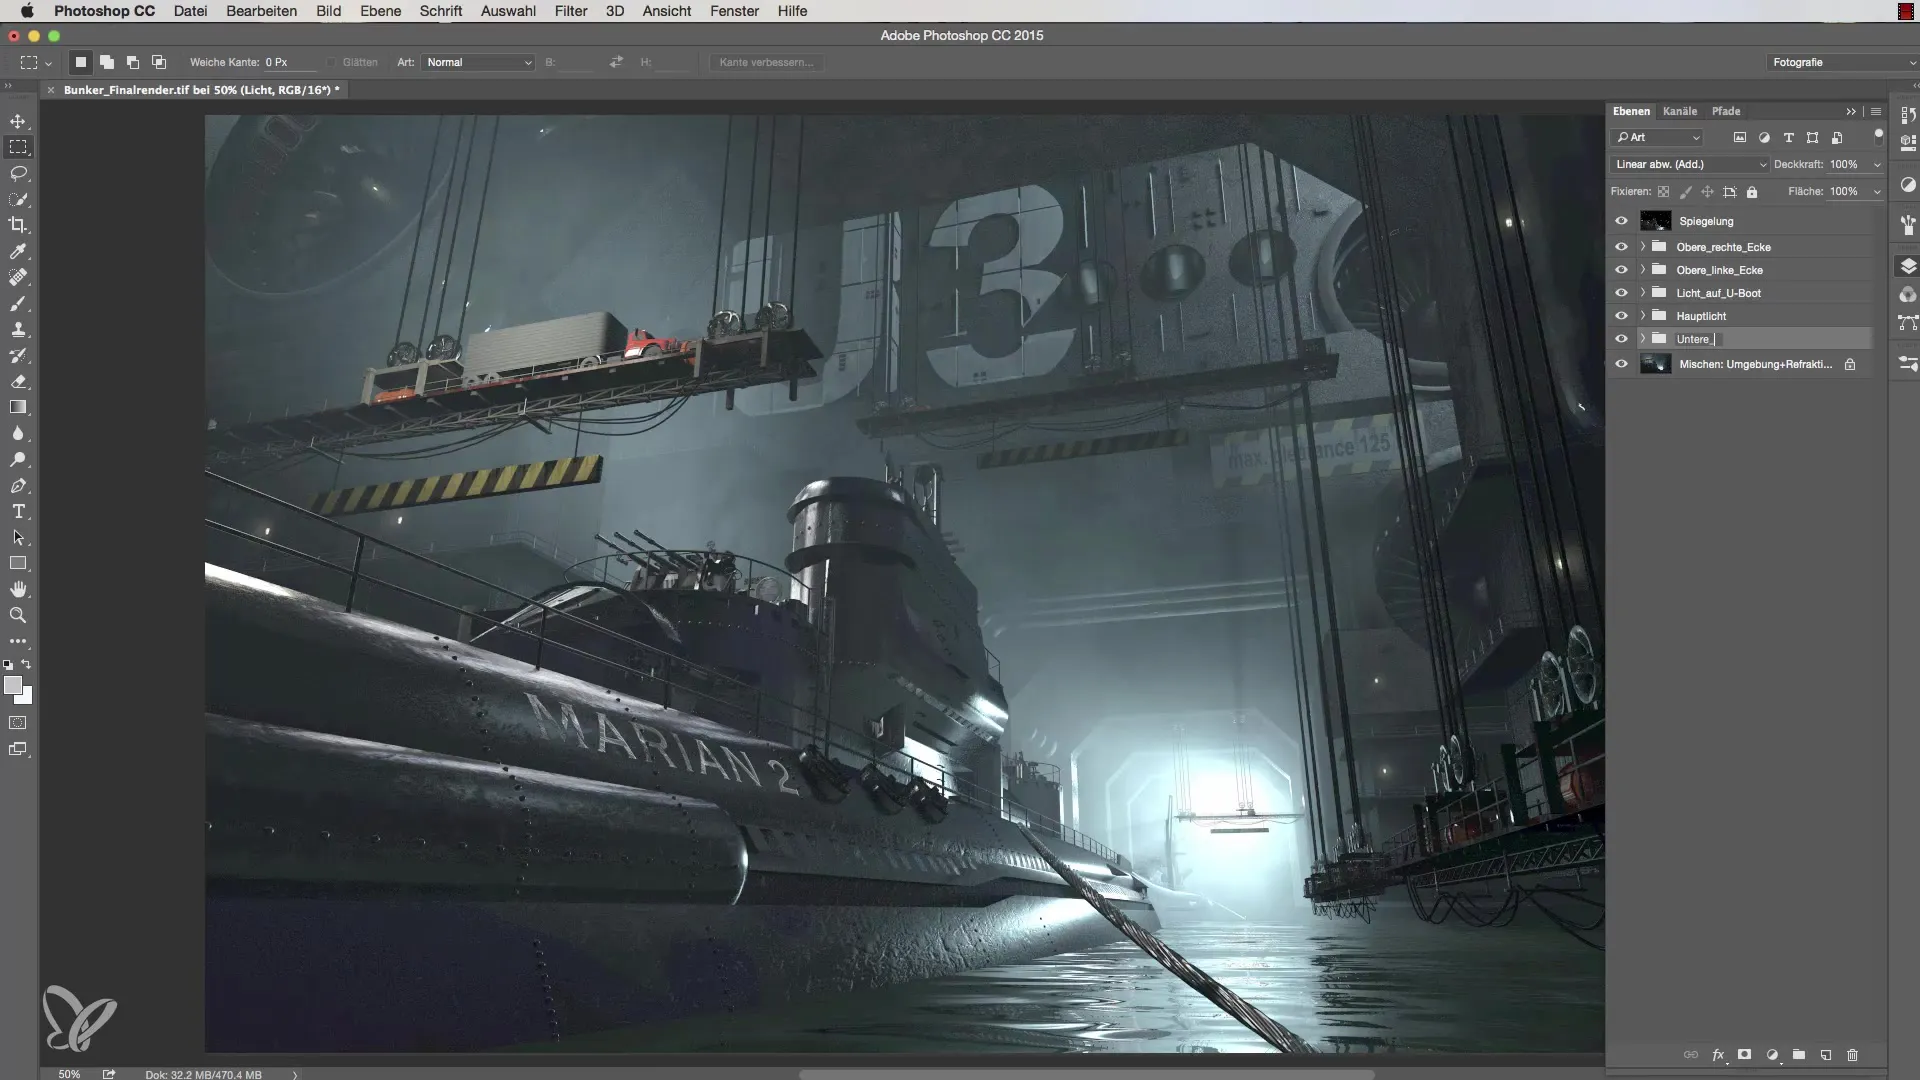Image resolution: width=1920 pixels, height=1080 pixels.
Task: Hide the Mischen: Umgebung+Refrakti layer
Action: tap(1621, 364)
